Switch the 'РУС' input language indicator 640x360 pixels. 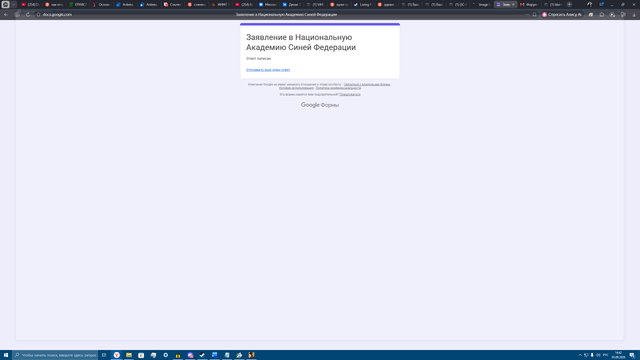pyautogui.click(x=606, y=355)
